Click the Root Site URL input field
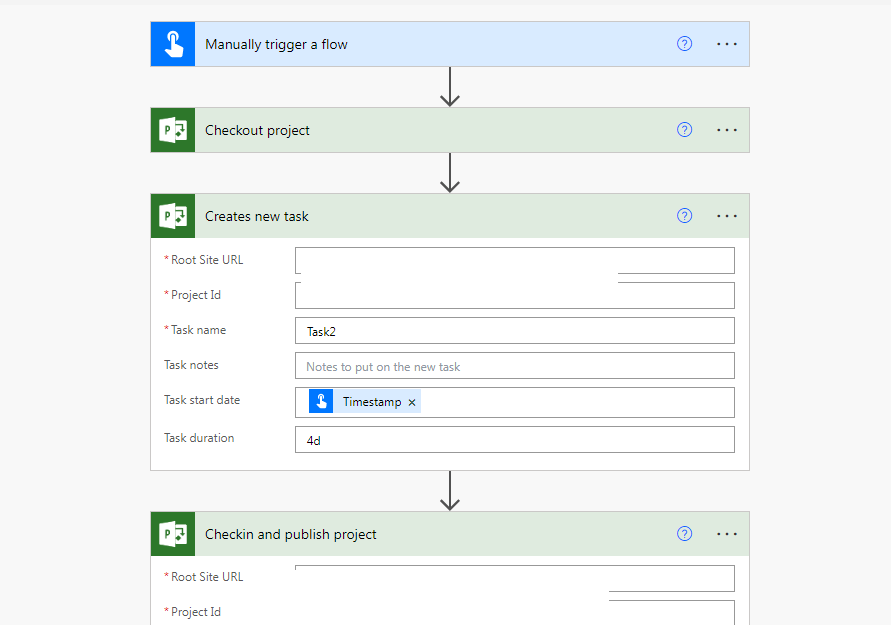 coord(514,260)
